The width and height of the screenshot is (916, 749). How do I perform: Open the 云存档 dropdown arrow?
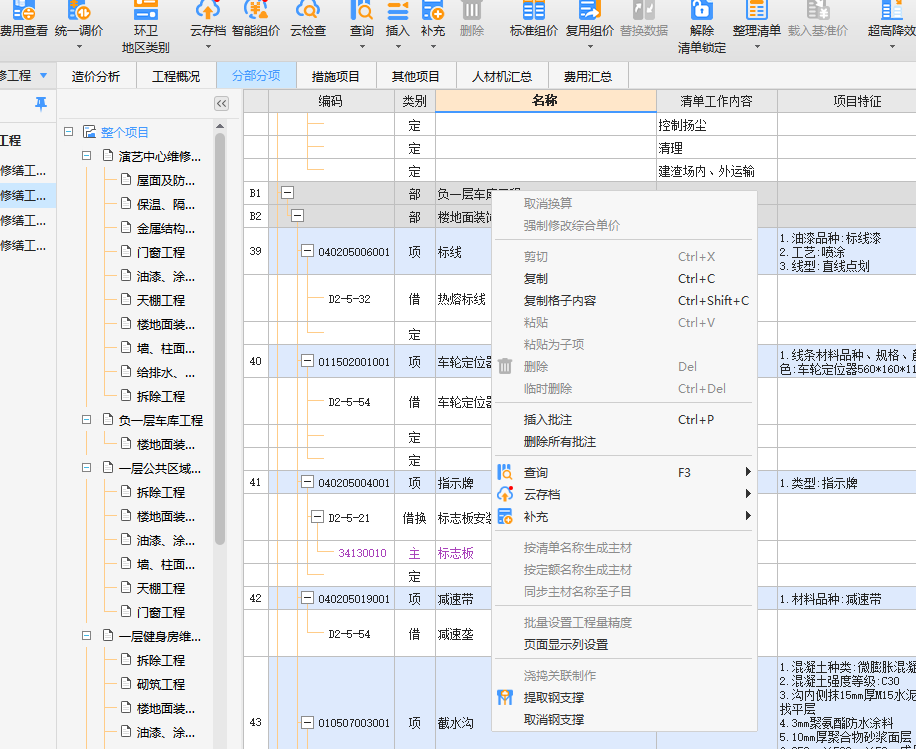point(208,47)
